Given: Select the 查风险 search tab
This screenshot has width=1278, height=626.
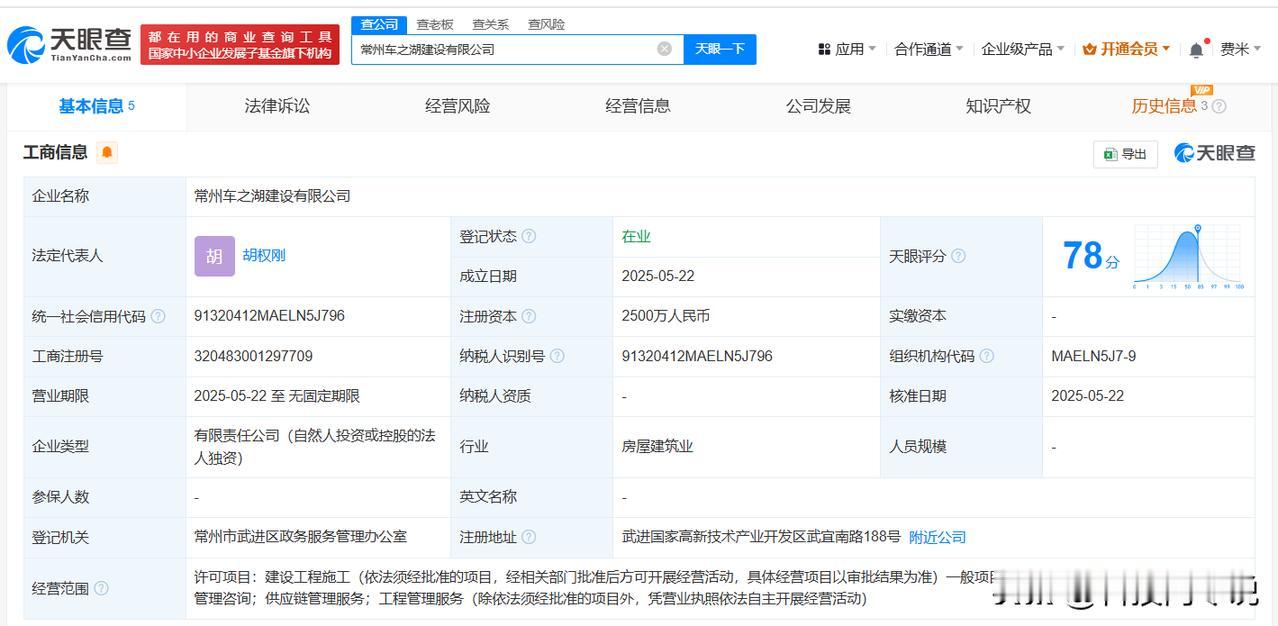Looking at the screenshot, I should coord(546,24).
